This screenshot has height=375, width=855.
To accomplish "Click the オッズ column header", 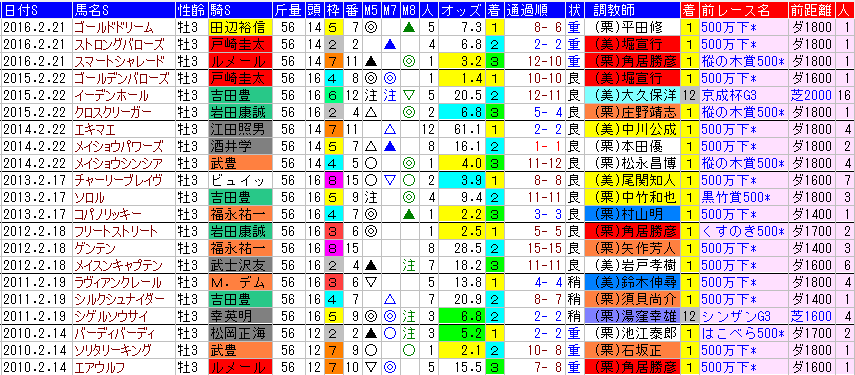I will pos(461,9).
